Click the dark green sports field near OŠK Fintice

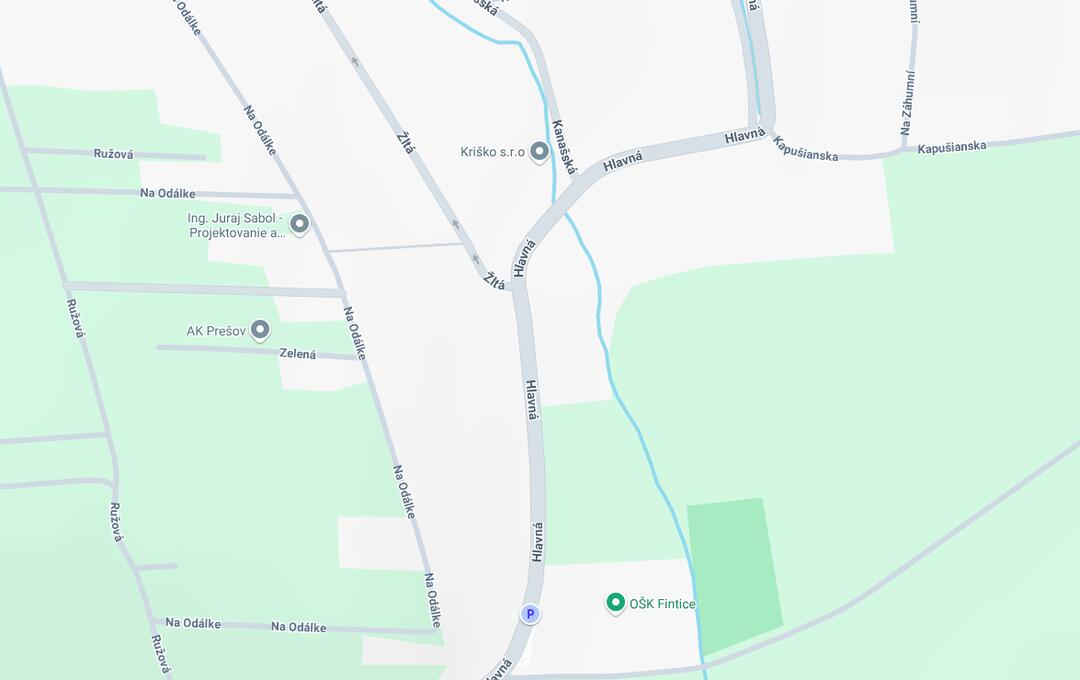[x=734, y=575]
